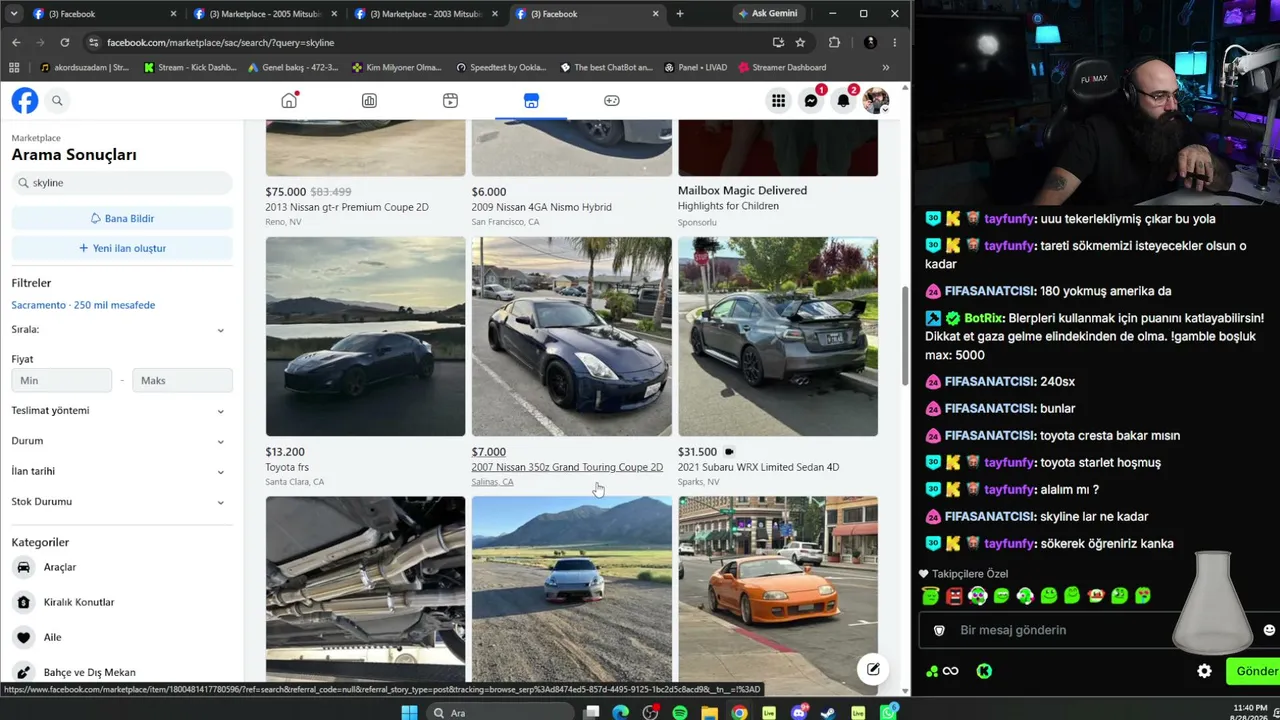Open the Chrome tab search dropdown
1280x720 pixels.
13,13
